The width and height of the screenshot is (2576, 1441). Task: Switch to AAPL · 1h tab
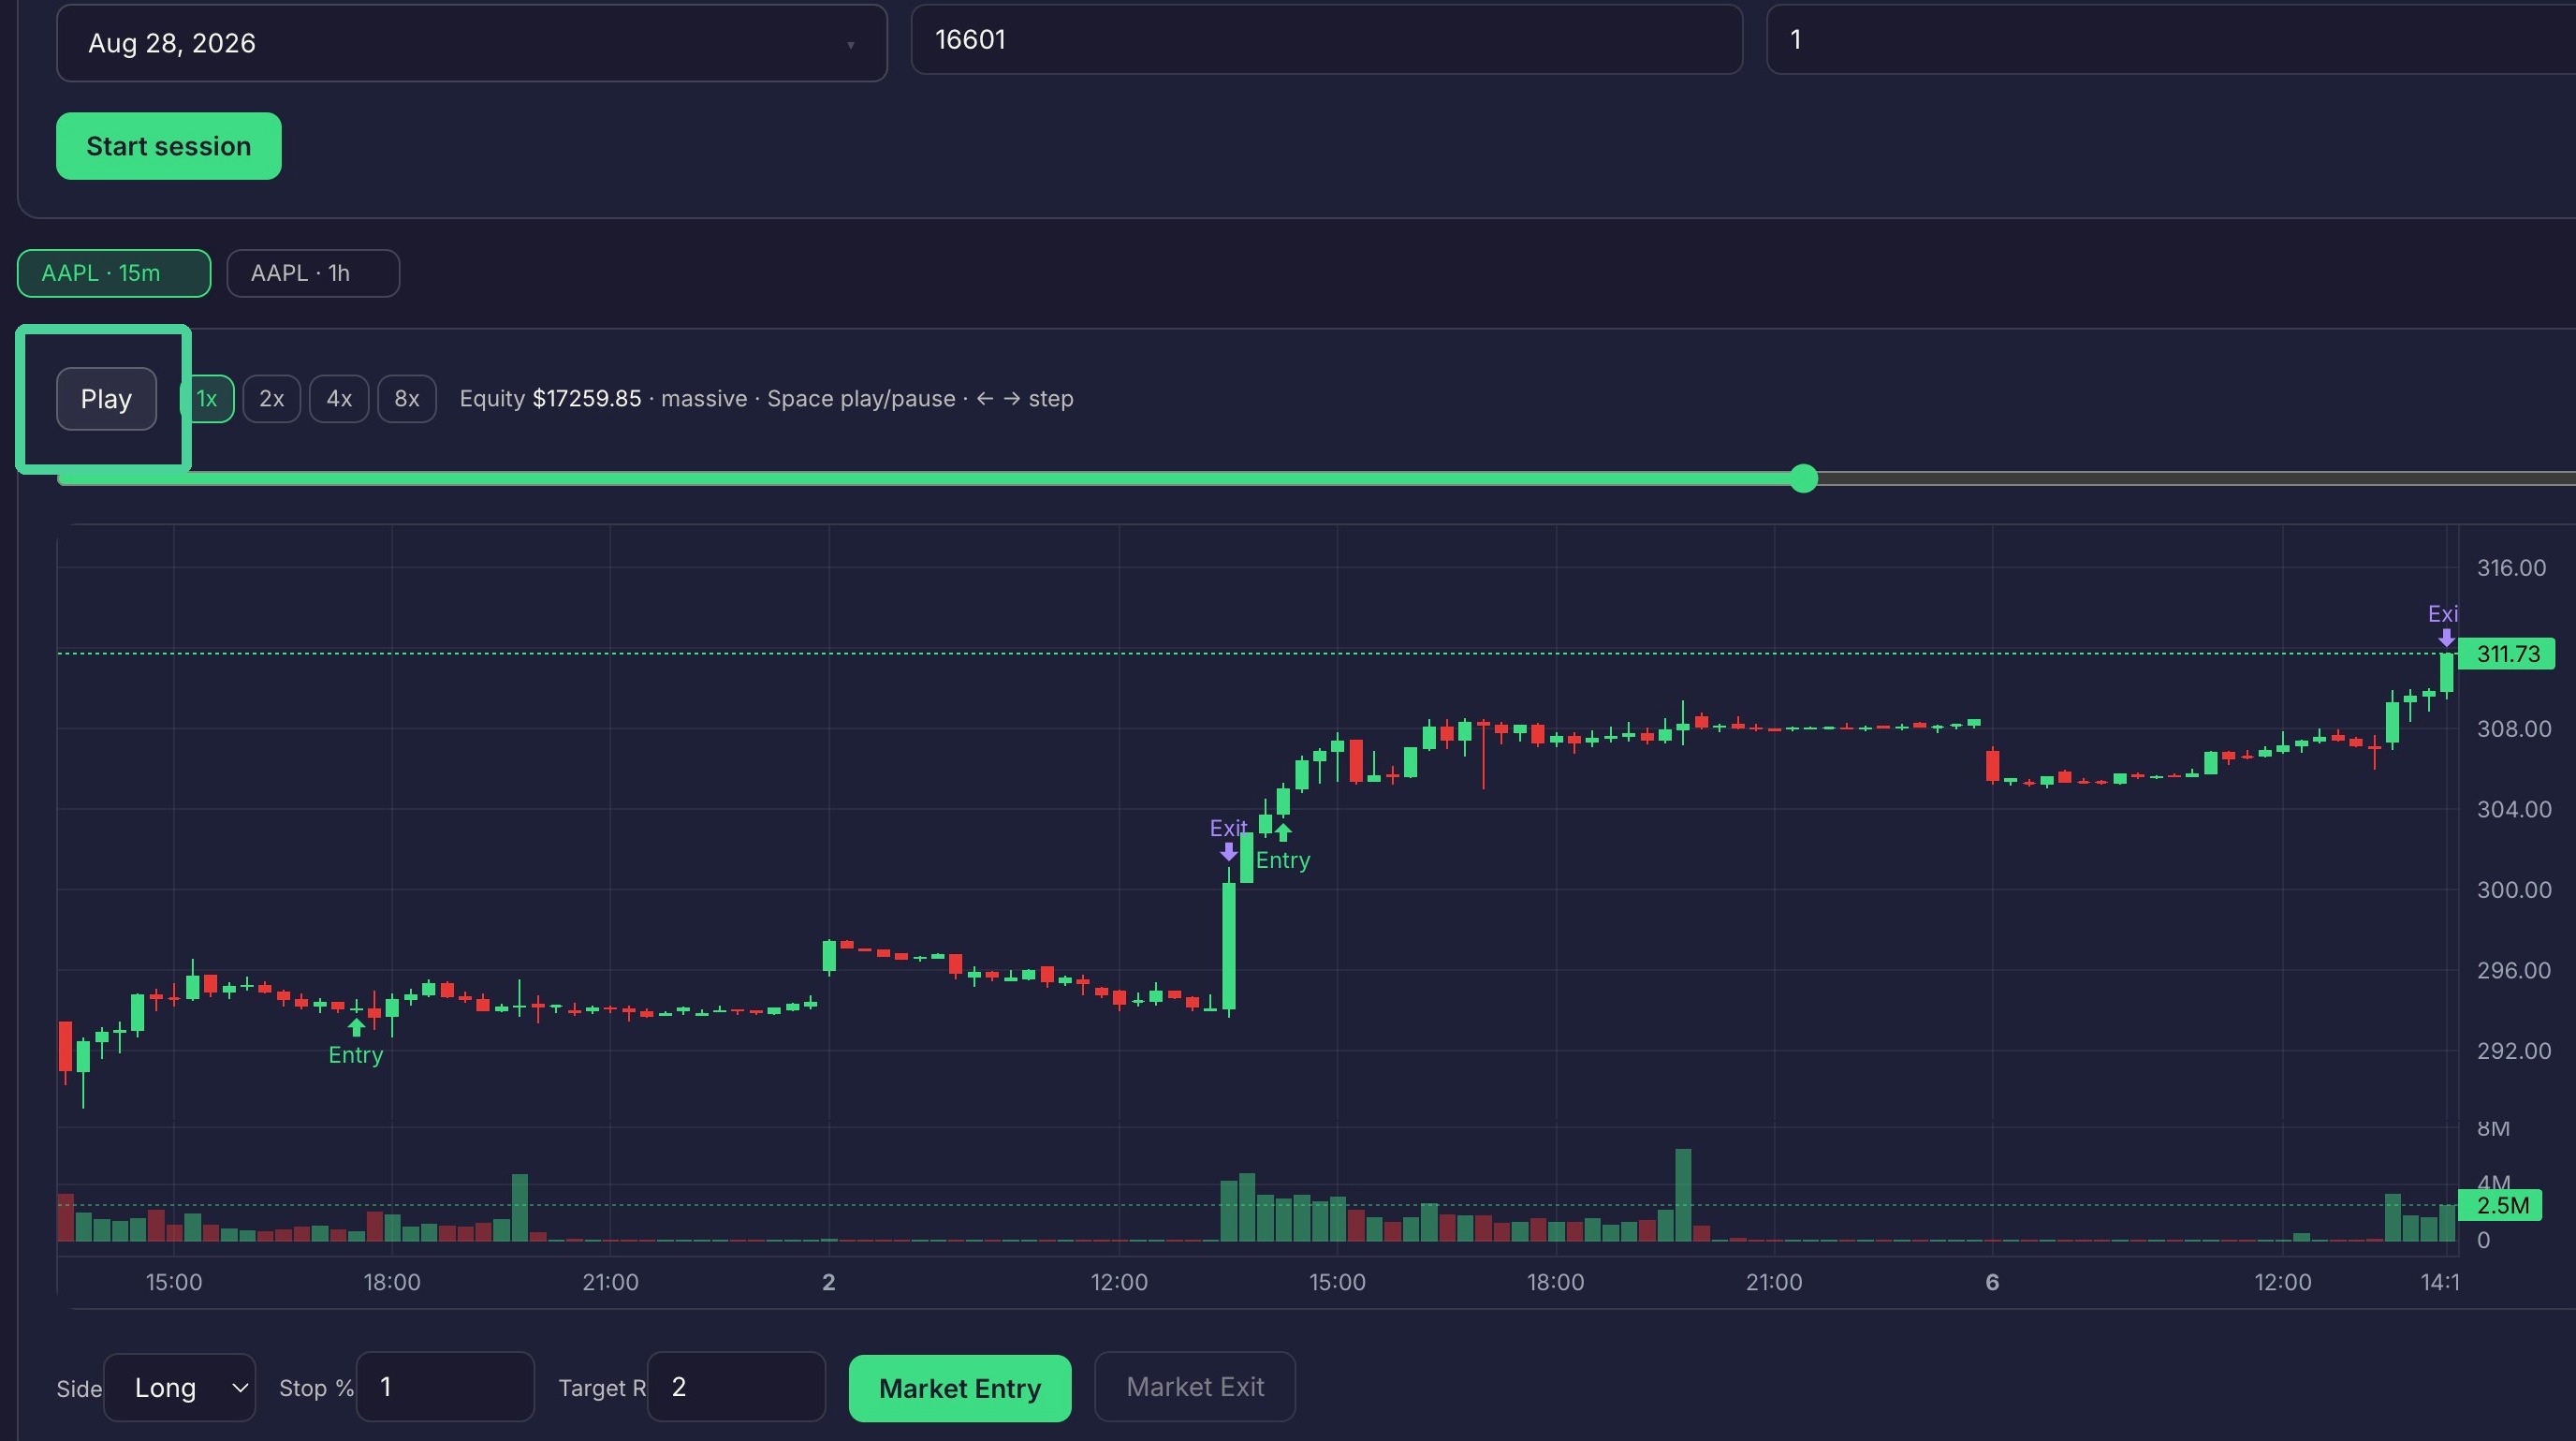pos(313,273)
